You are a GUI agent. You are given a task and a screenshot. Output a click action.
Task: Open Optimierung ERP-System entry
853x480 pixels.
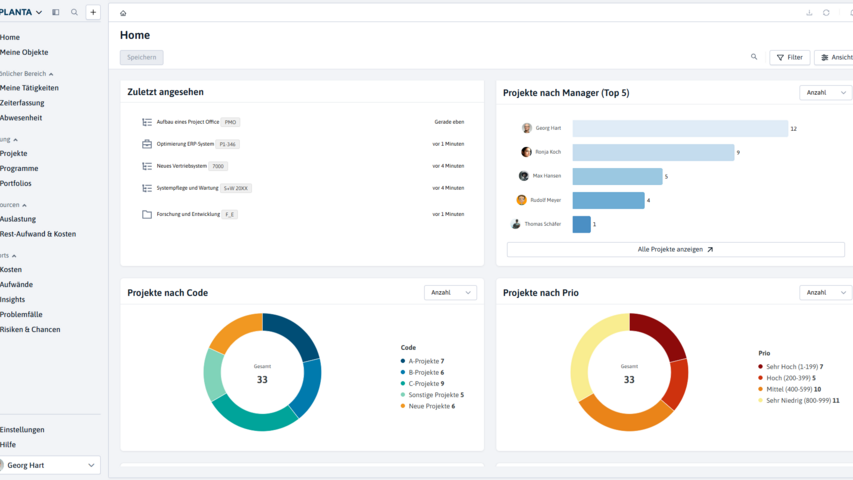[x=185, y=144]
